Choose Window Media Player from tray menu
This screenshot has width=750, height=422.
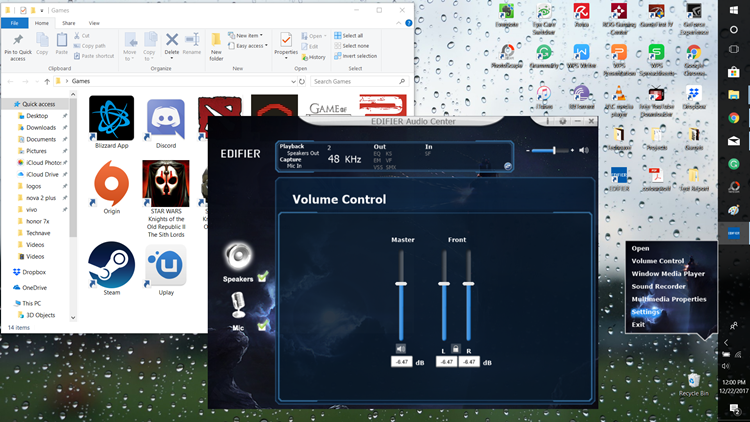pos(668,274)
